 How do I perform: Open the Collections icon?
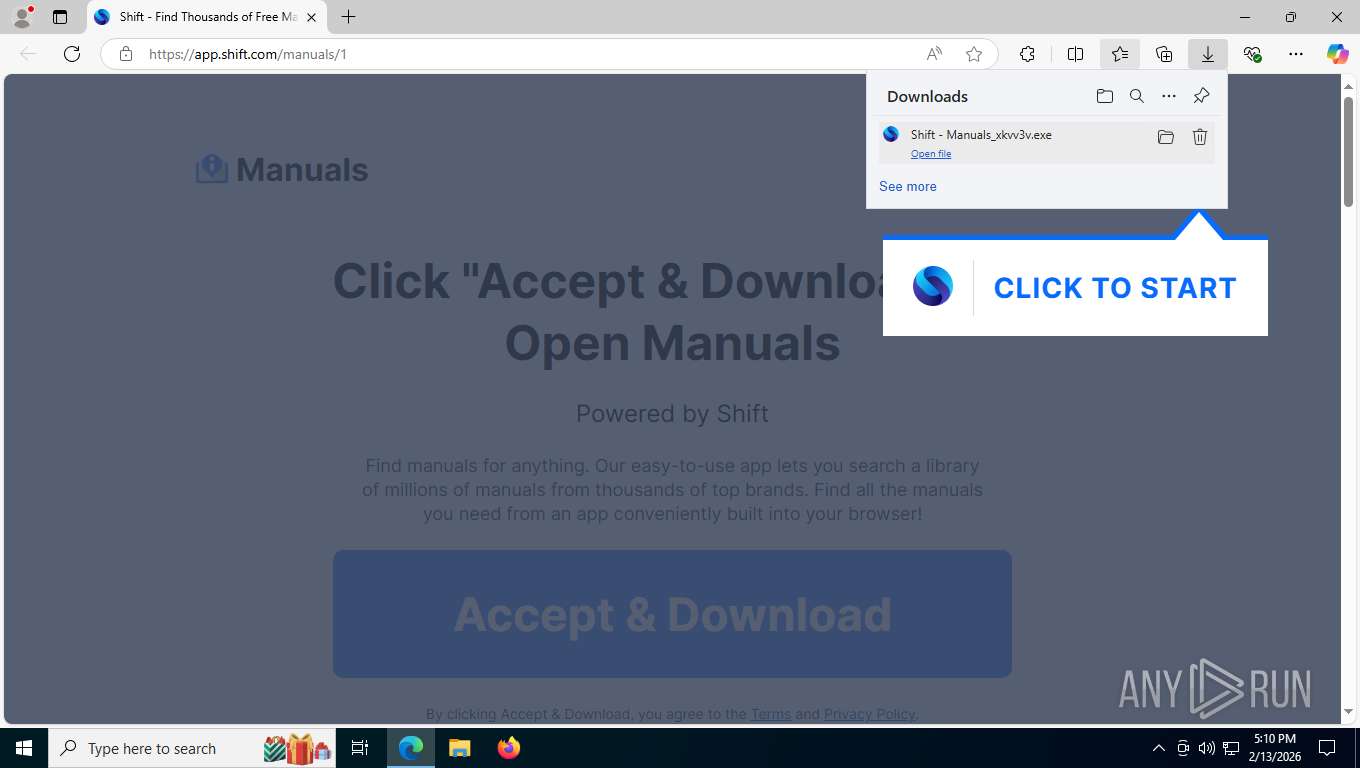click(x=1163, y=54)
